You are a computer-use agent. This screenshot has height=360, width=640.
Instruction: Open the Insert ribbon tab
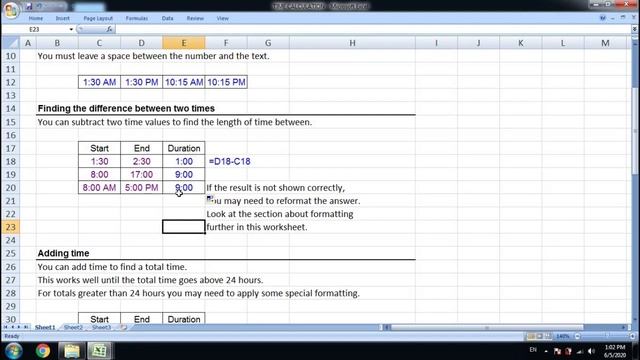tap(62, 18)
